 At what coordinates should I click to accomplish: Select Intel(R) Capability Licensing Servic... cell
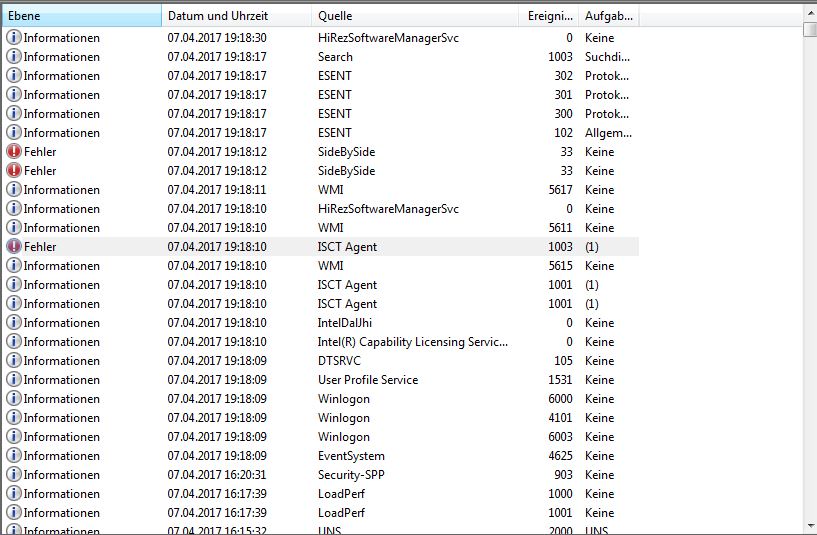pos(413,342)
